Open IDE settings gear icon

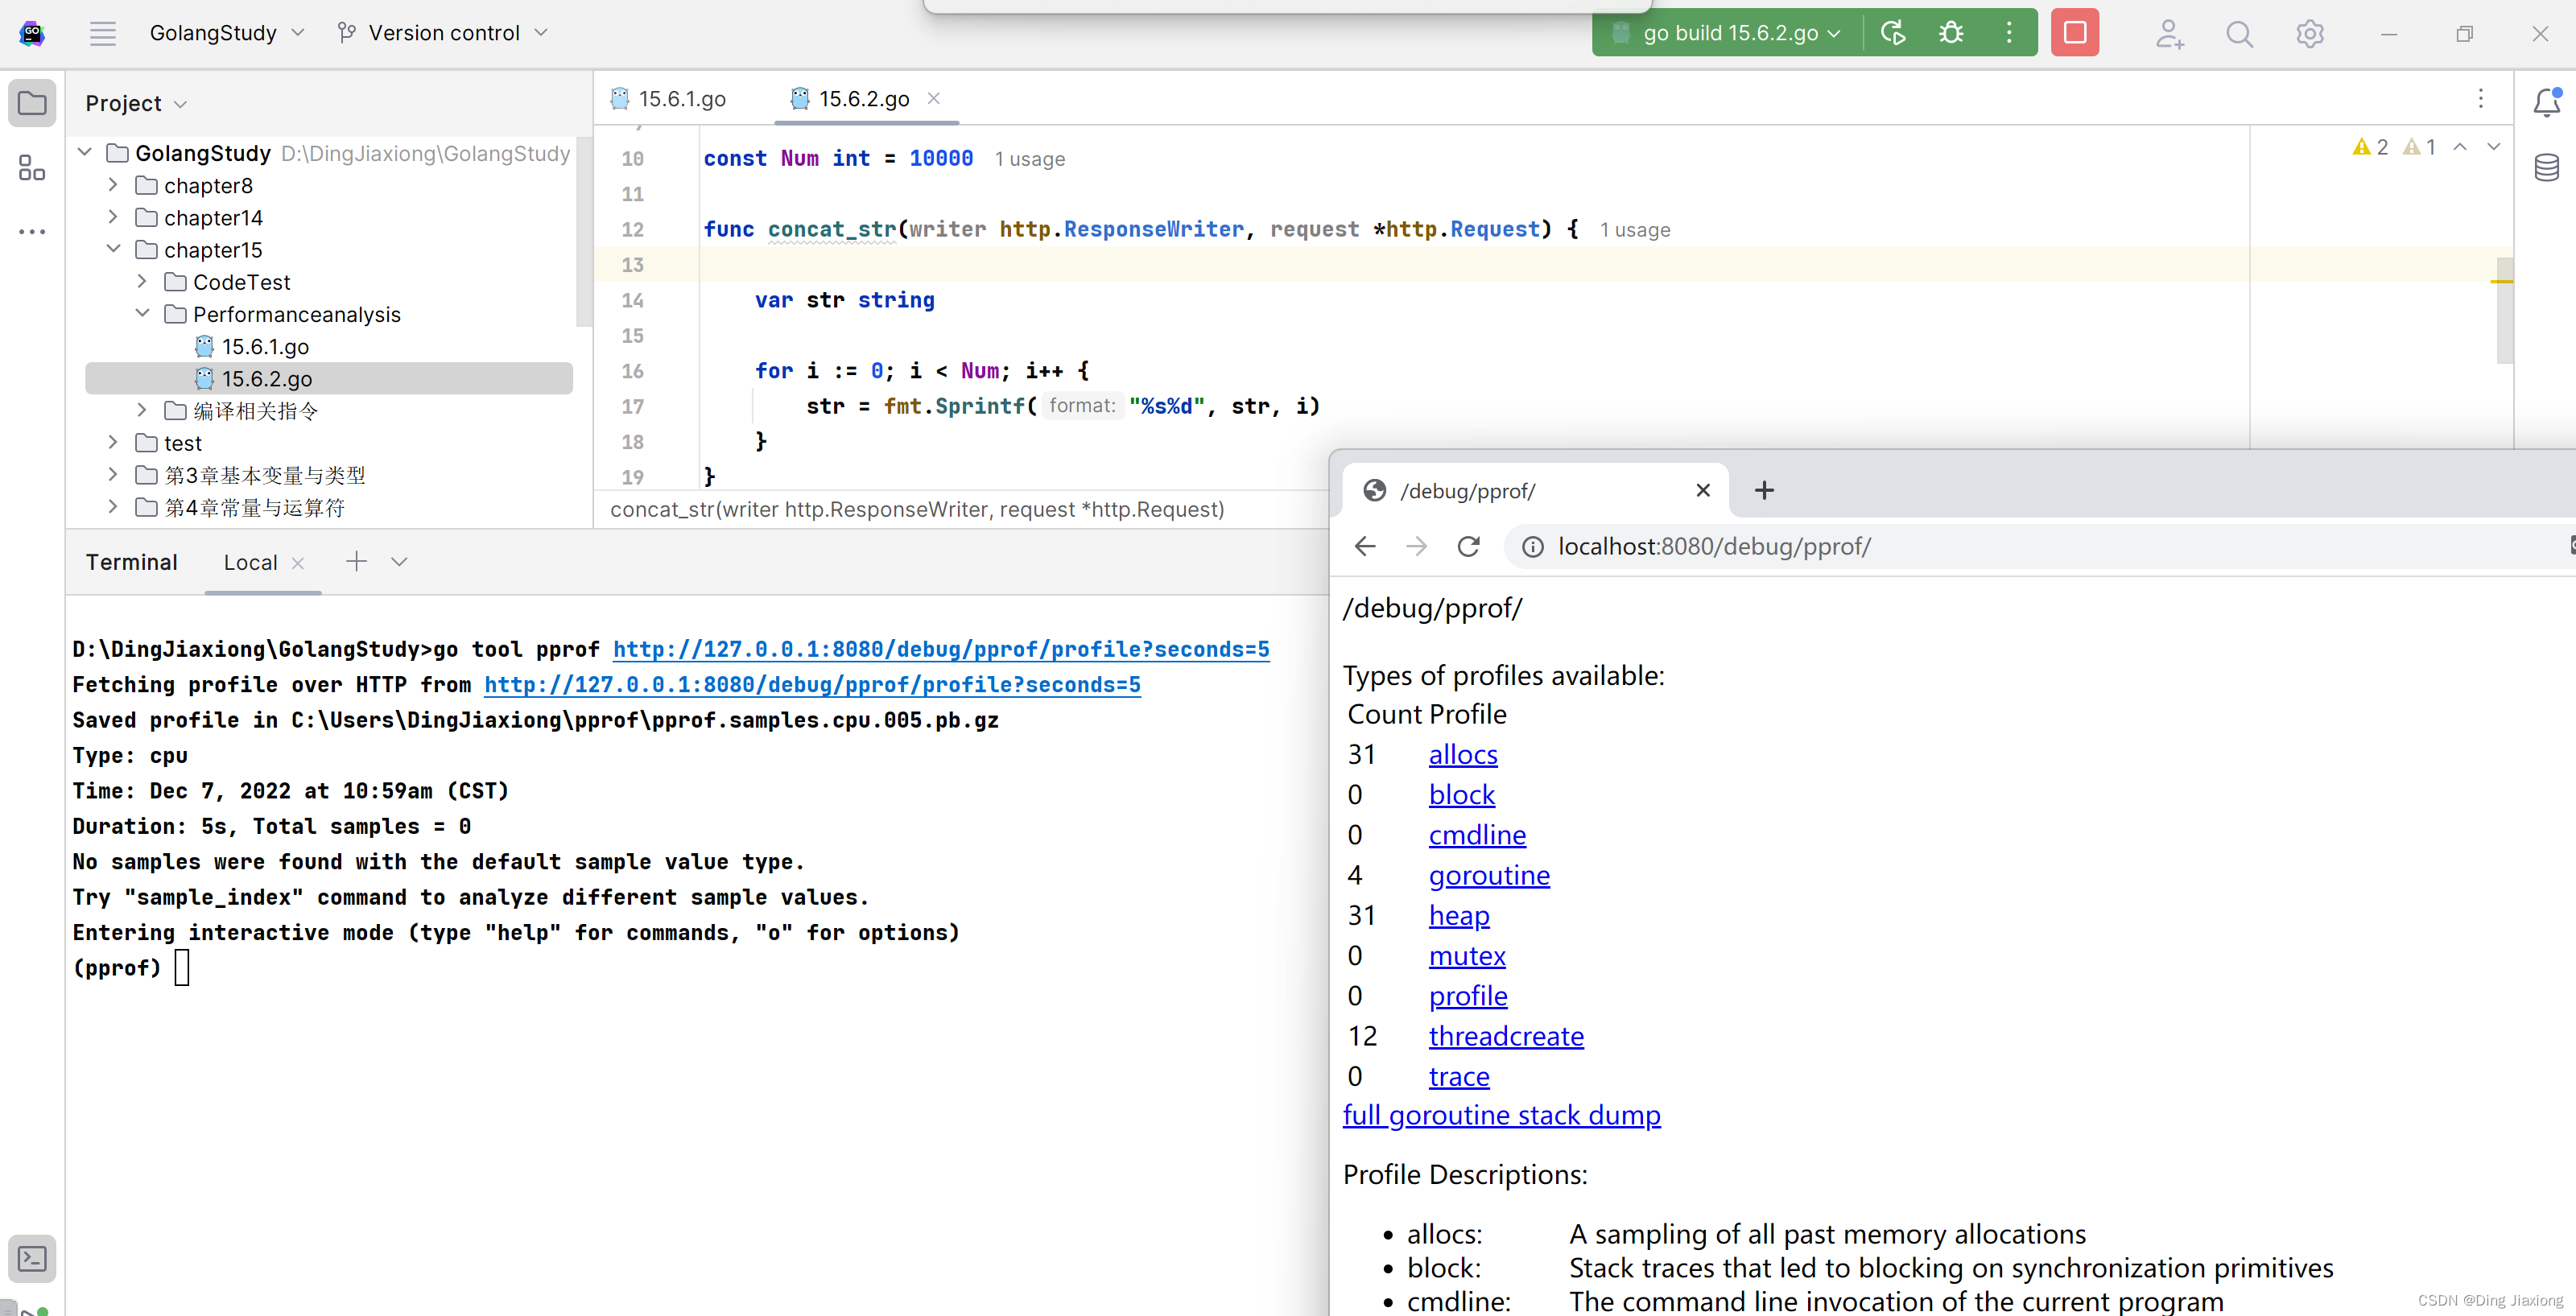click(2309, 34)
